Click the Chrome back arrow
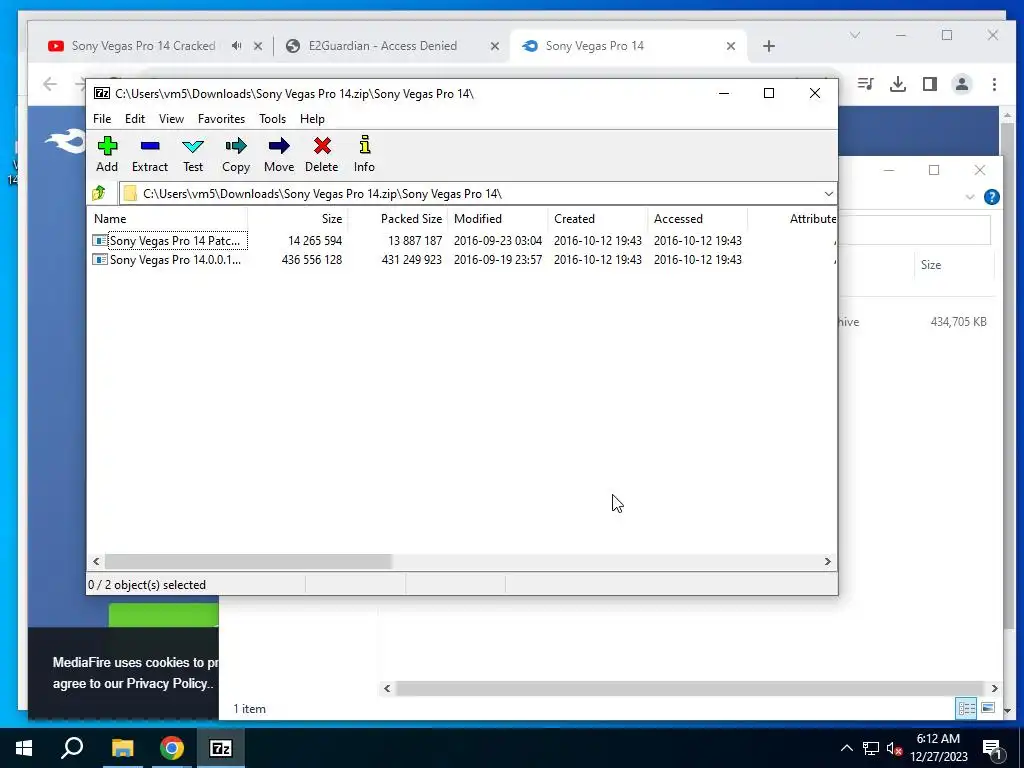Viewport: 1024px width, 768px height. [50, 84]
